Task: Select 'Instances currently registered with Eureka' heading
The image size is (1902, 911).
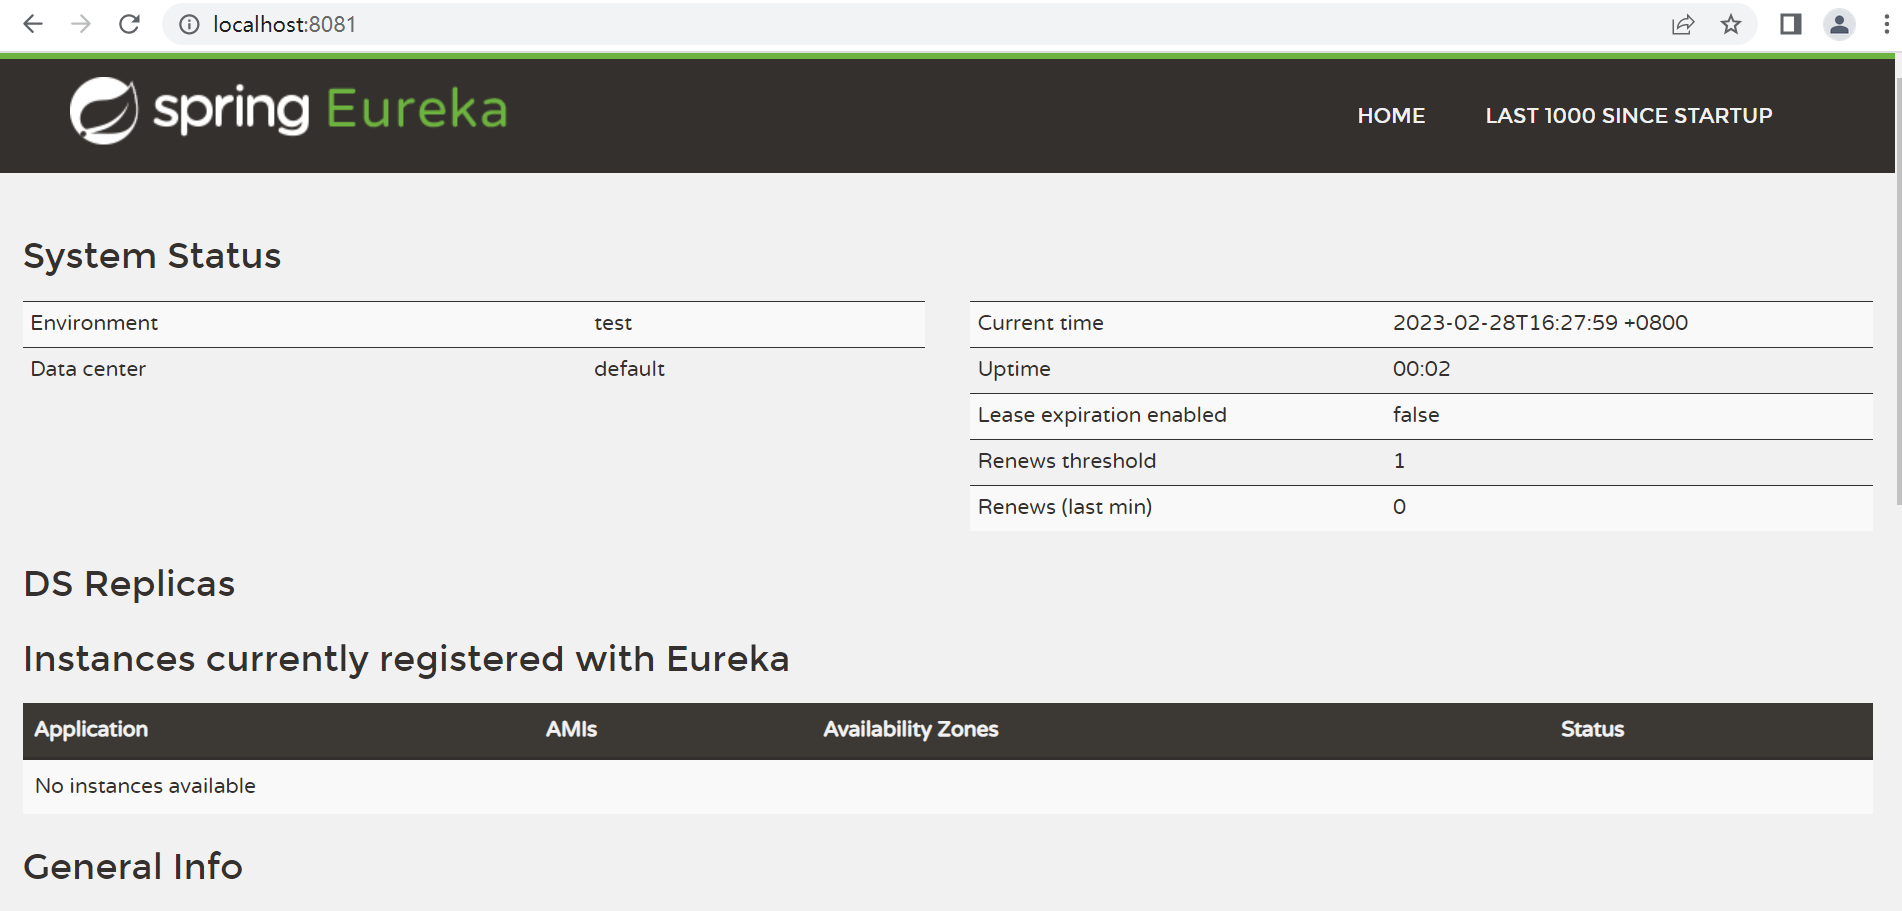Action: point(406,659)
